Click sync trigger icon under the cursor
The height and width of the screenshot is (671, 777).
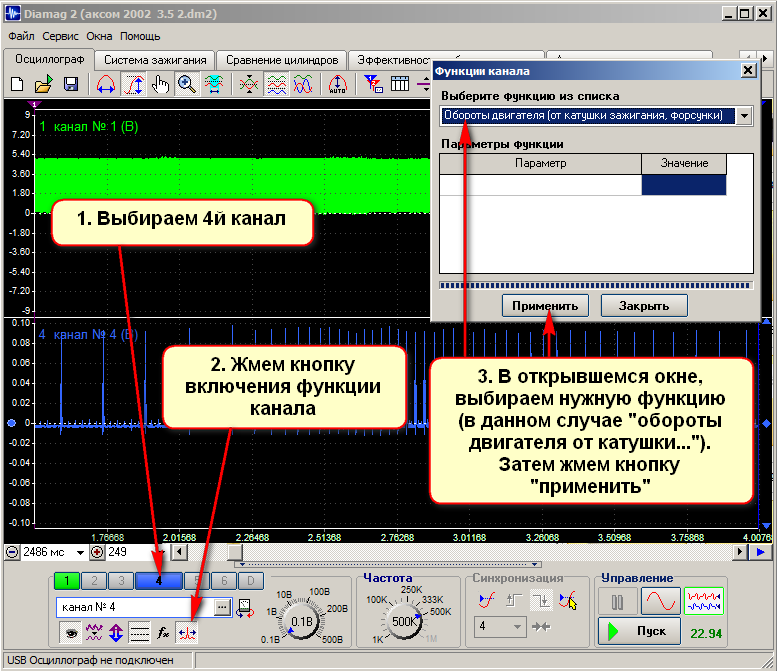click(x=568, y=601)
